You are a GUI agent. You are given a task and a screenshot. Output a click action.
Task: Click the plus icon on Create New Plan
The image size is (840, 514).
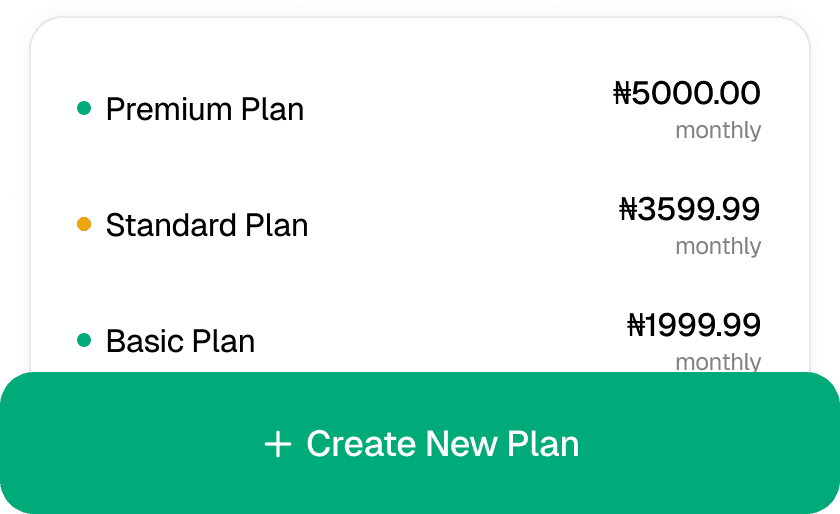pyautogui.click(x=277, y=444)
